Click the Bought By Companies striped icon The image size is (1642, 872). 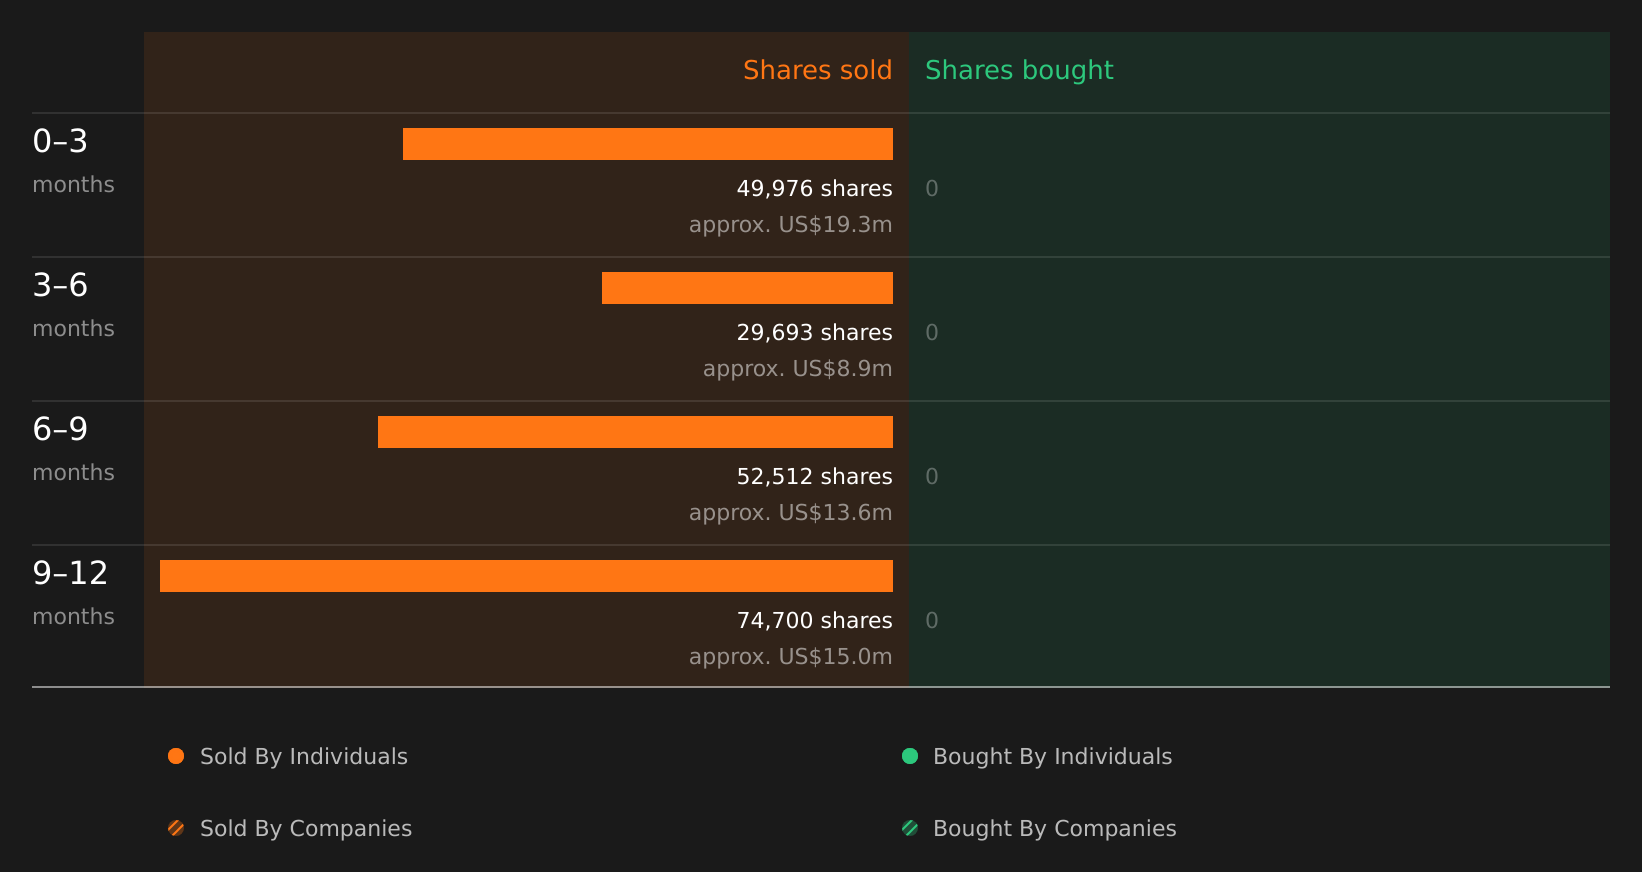[x=910, y=828]
